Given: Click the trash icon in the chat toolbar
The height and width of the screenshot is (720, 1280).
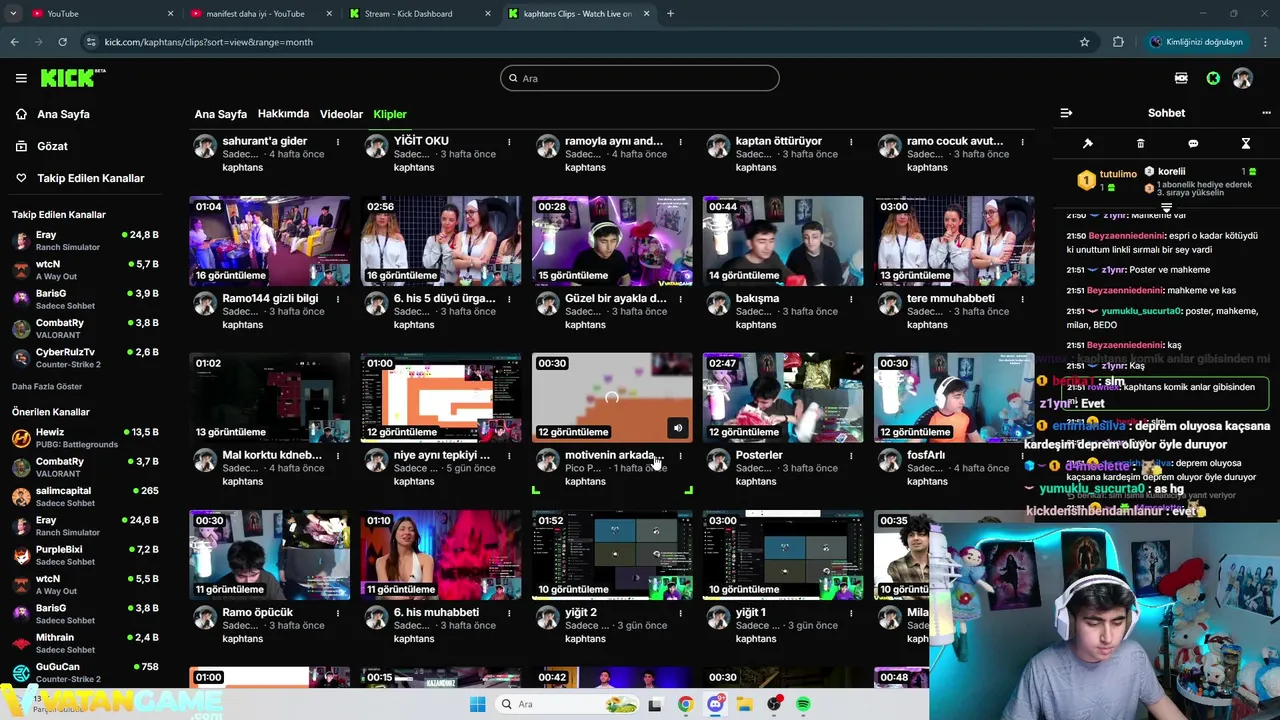Looking at the screenshot, I should pyautogui.click(x=1140, y=144).
